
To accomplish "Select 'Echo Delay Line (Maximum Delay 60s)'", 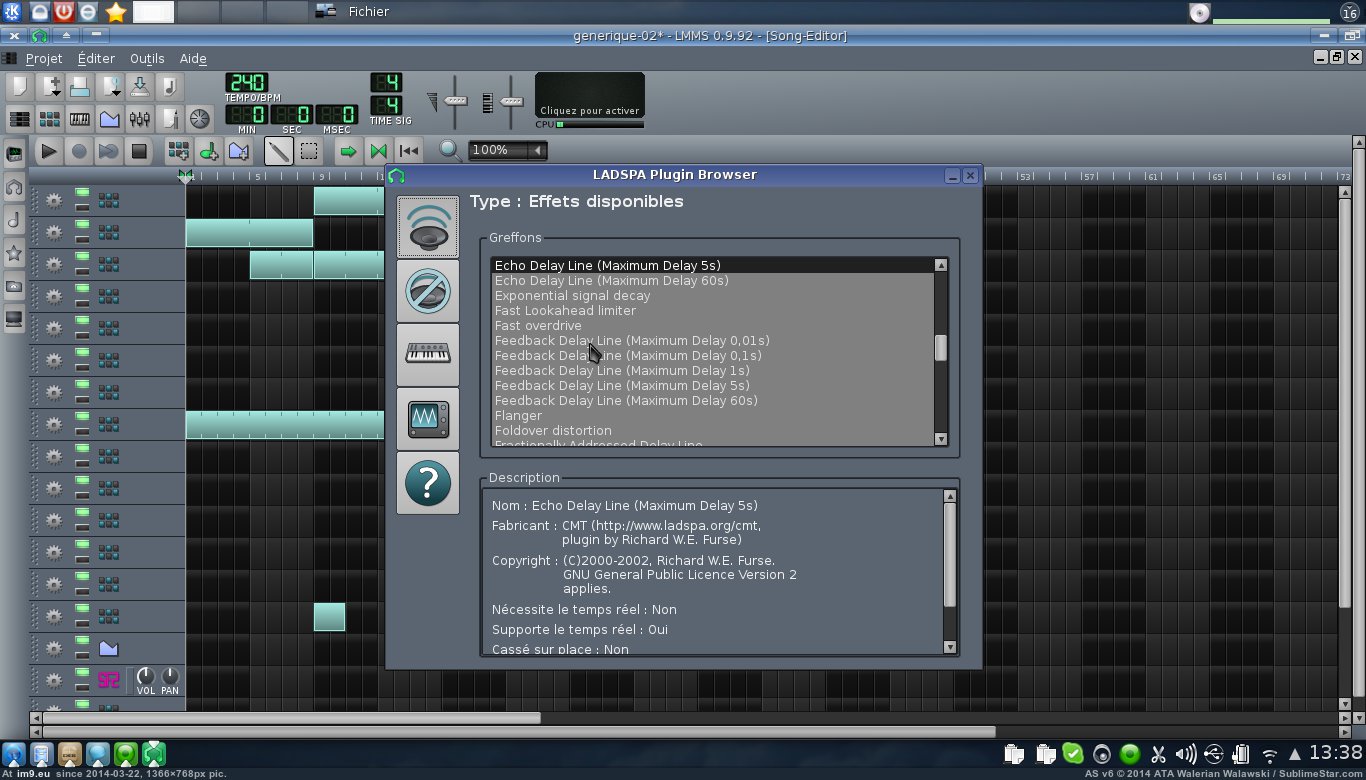I will [x=611, y=281].
